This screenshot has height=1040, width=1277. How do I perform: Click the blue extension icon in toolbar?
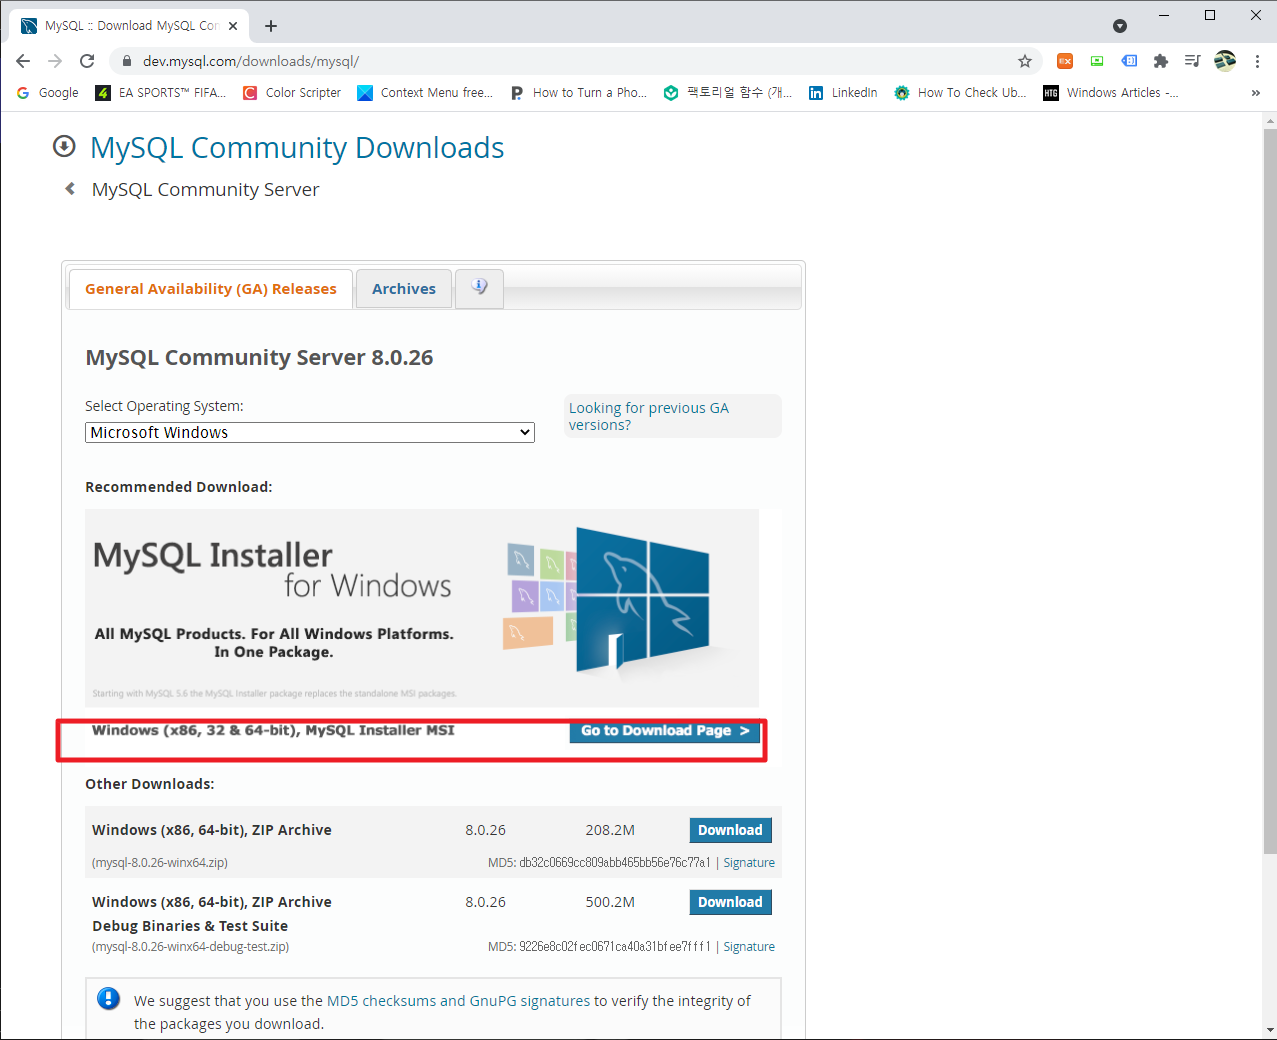[1129, 61]
